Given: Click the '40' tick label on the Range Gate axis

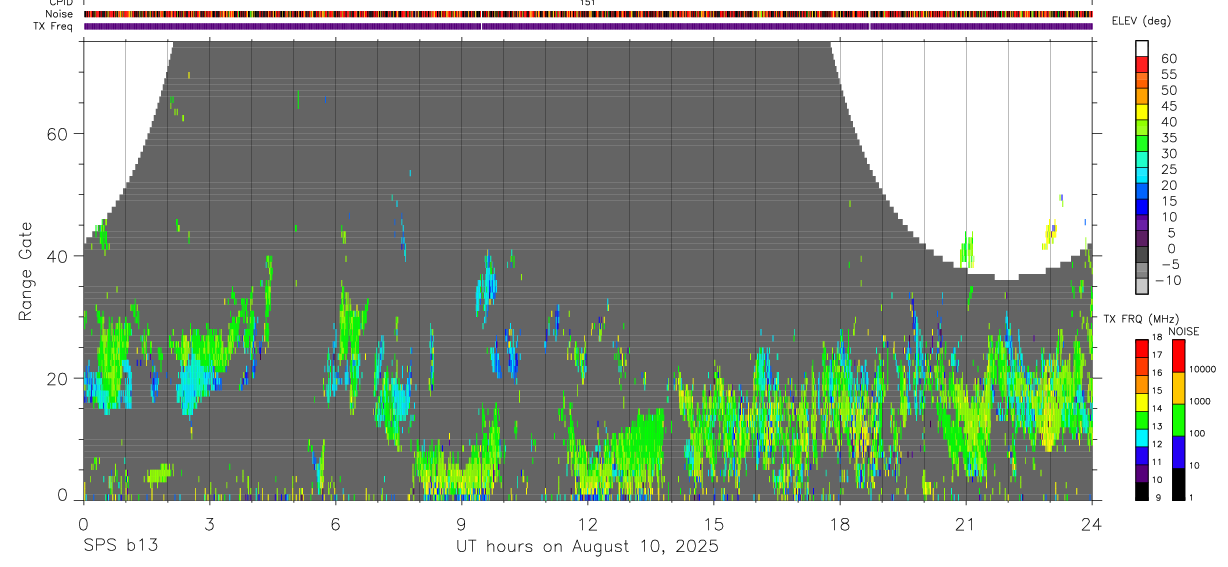Looking at the screenshot, I should (x=59, y=256).
